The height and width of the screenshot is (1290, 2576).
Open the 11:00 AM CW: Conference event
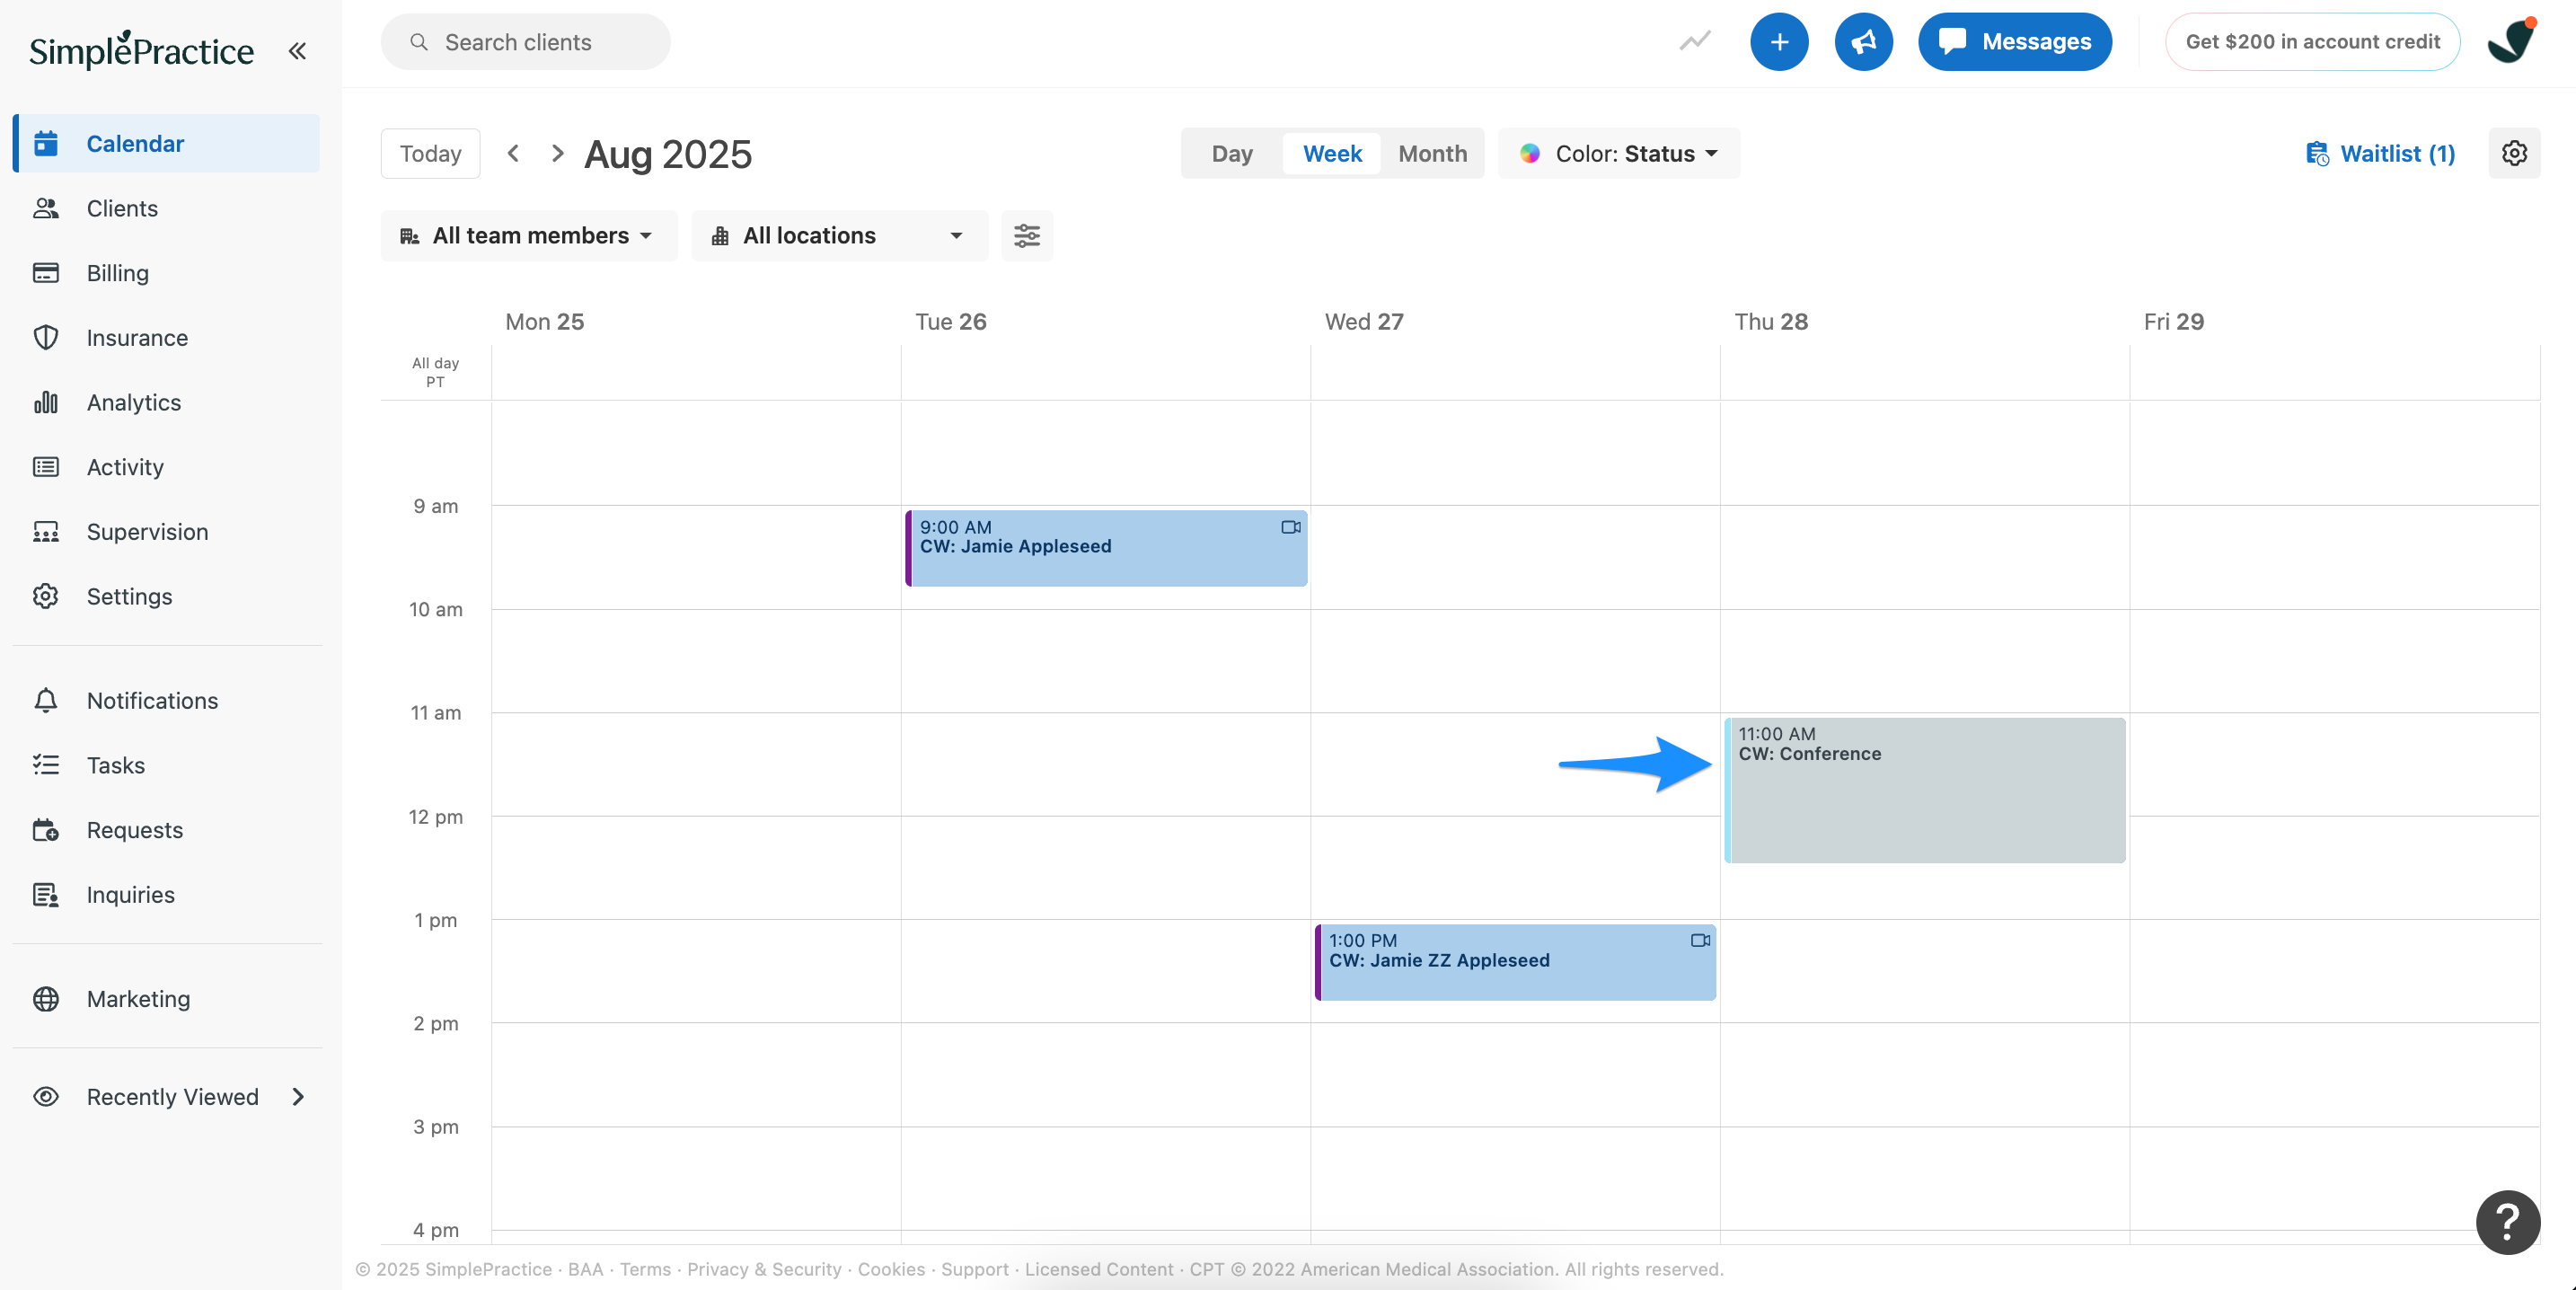[1925, 790]
